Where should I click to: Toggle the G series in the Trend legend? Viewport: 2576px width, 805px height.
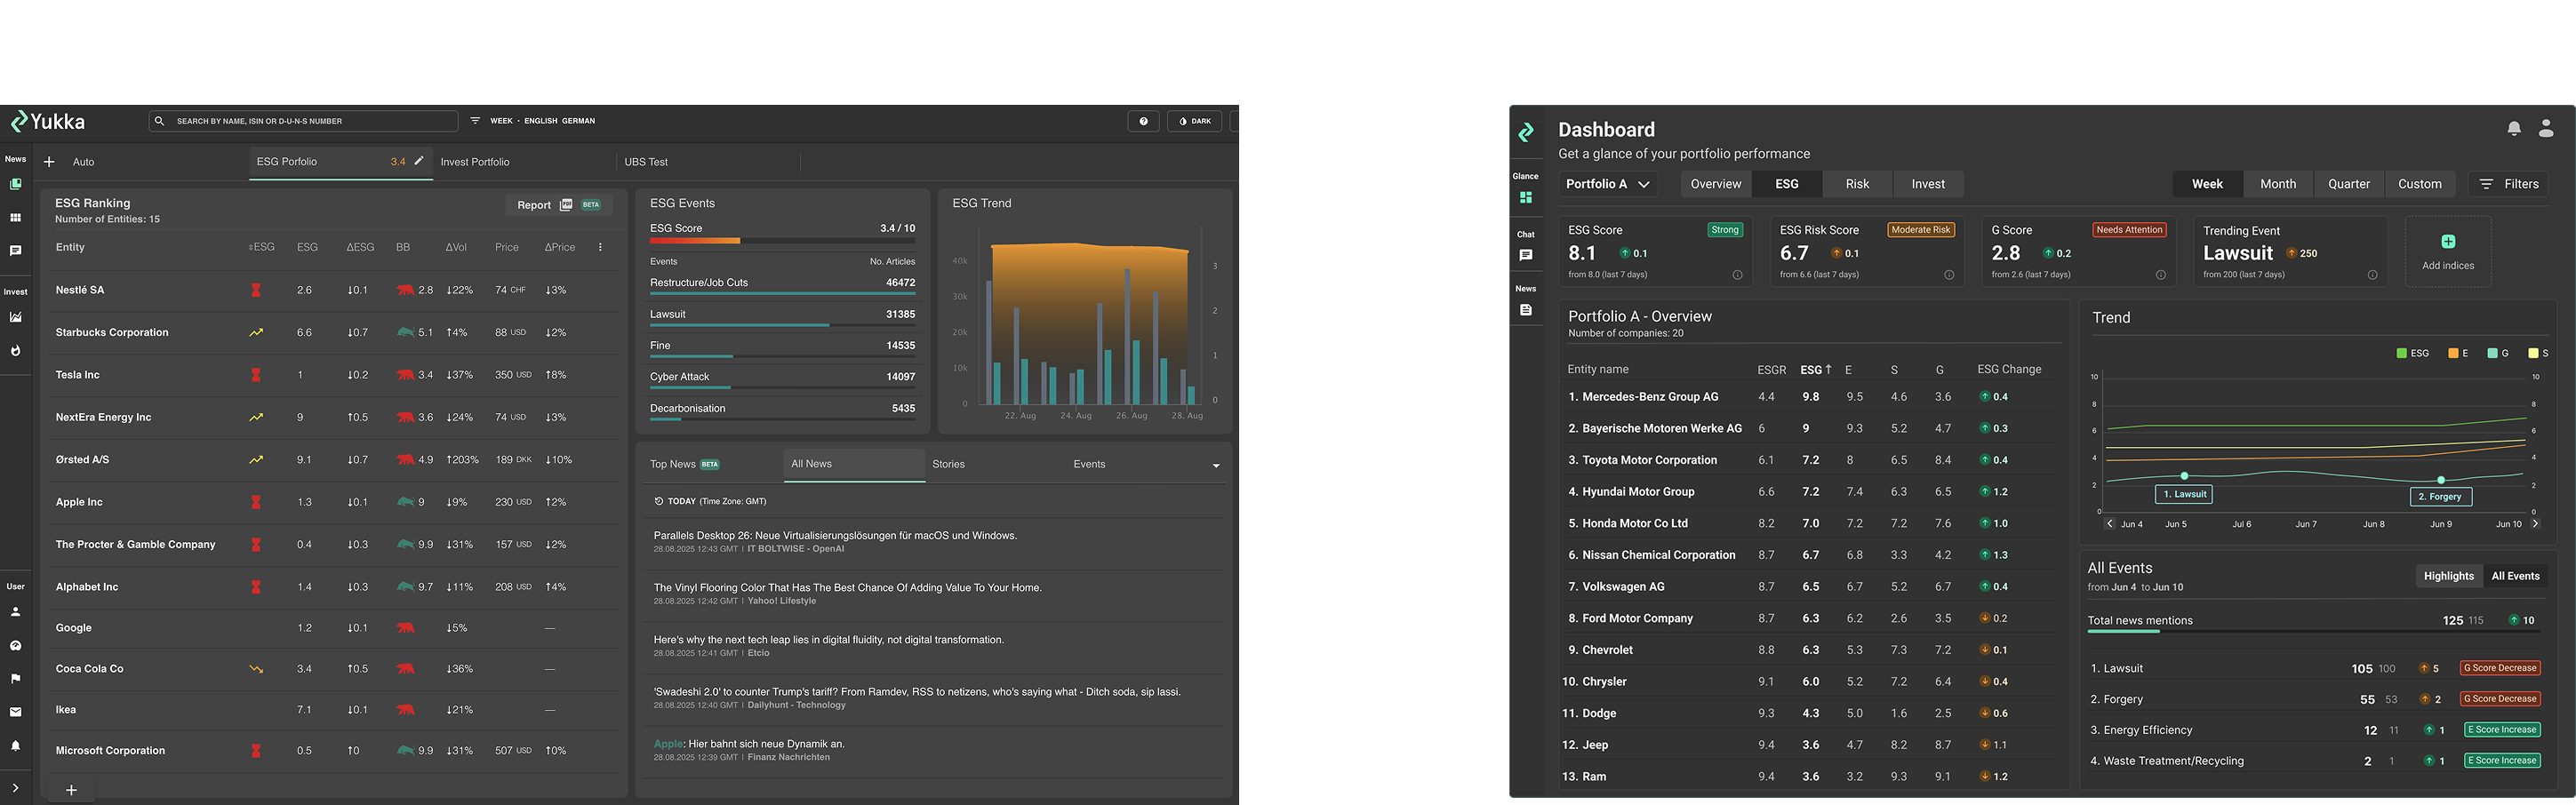pyautogui.click(x=2498, y=353)
